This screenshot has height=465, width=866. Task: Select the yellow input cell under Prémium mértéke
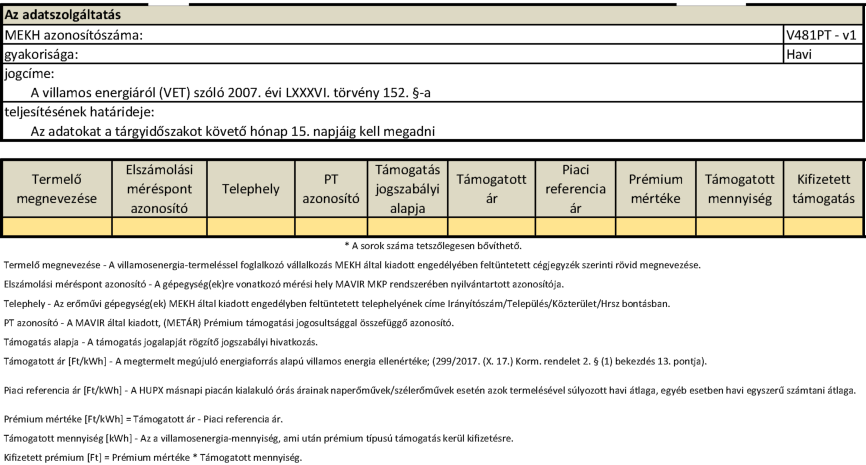pos(656,226)
